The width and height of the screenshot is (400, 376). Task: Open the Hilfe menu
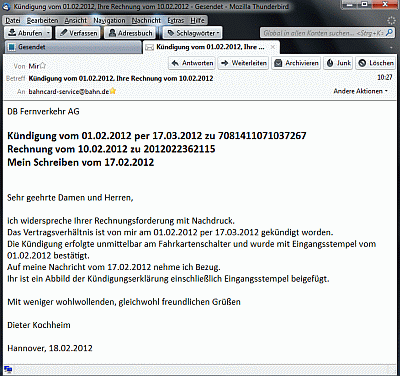[x=197, y=21]
